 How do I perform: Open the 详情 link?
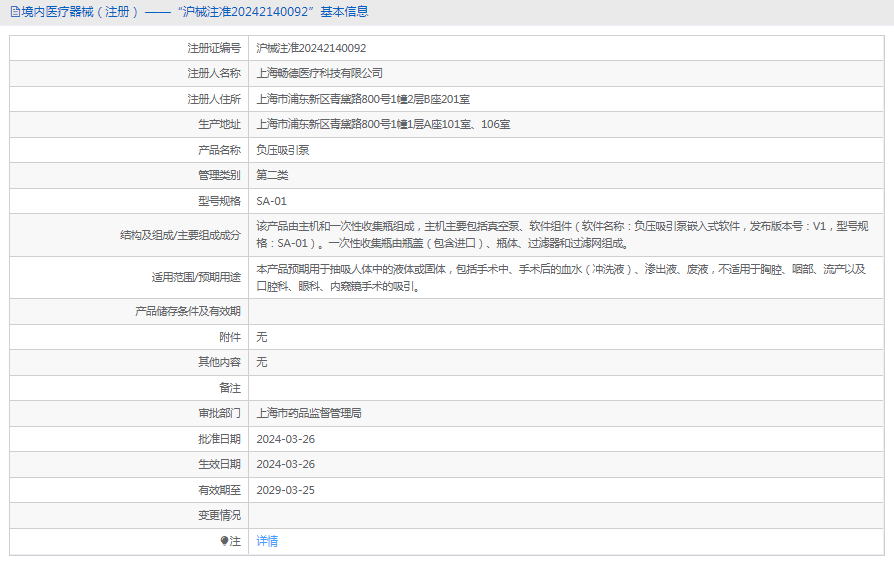tap(267, 541)
